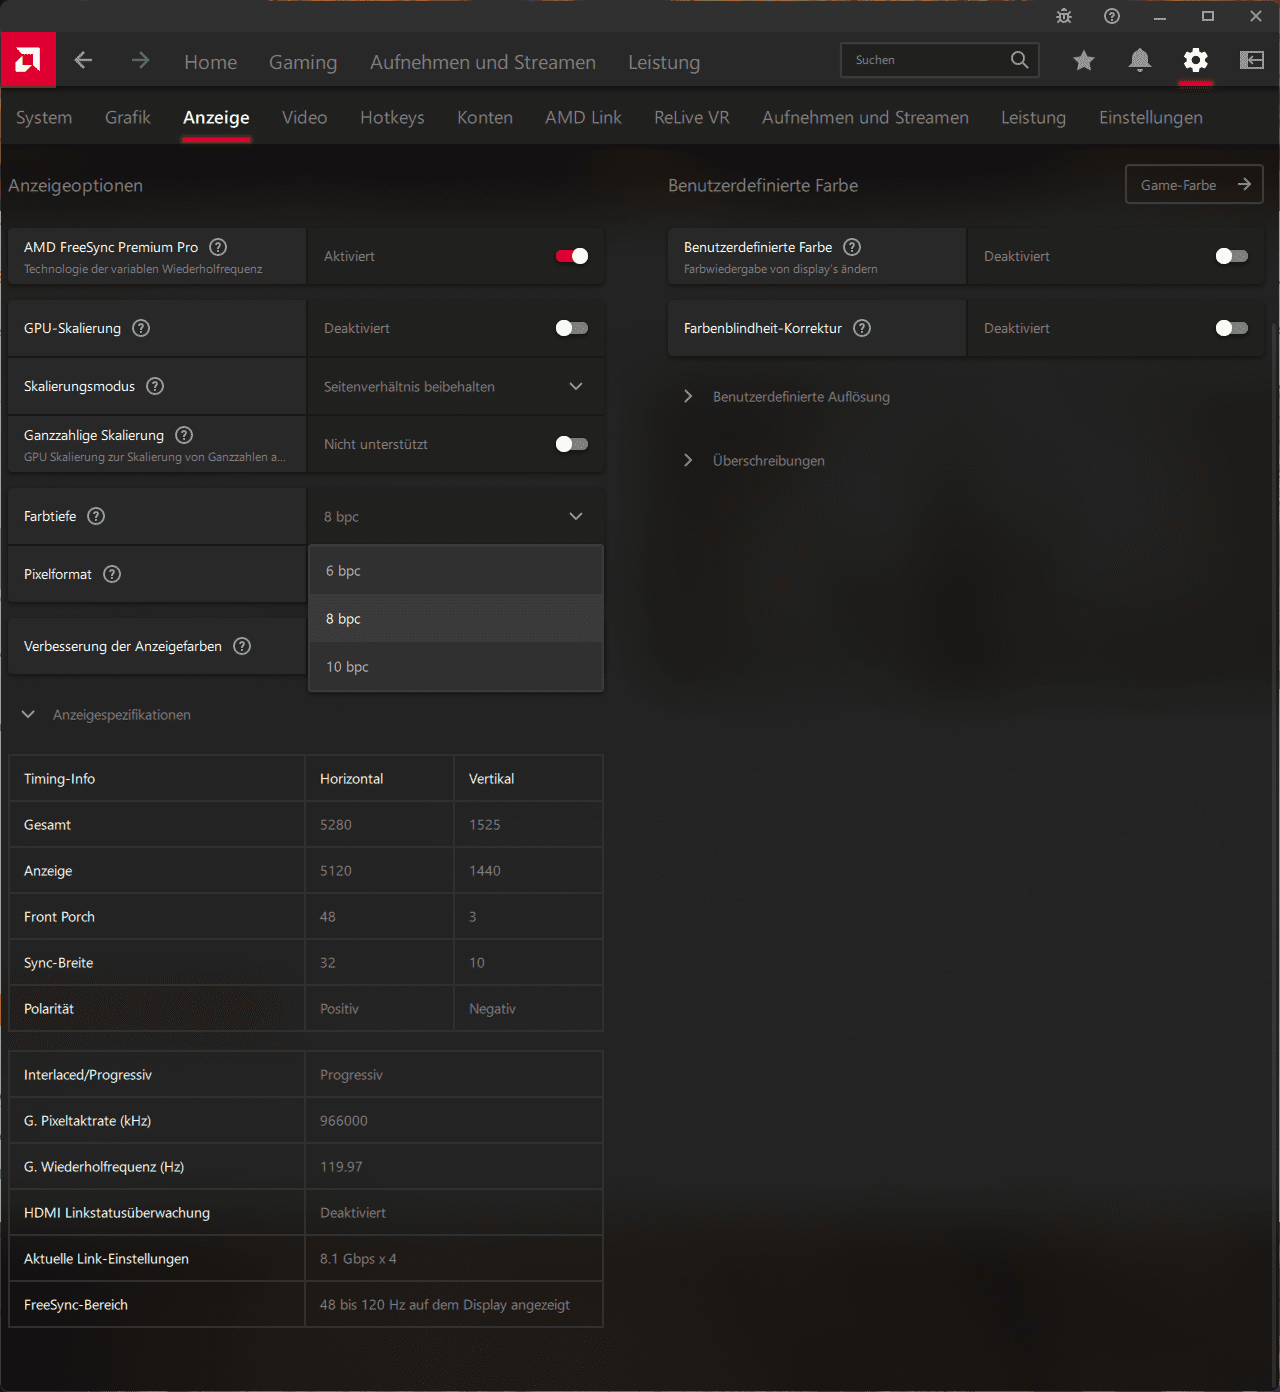The width and height of the screenshot is (1280, 1392).
Task: Open settings gear icon
Action: pyautogui.click(x=1195, y=61)
